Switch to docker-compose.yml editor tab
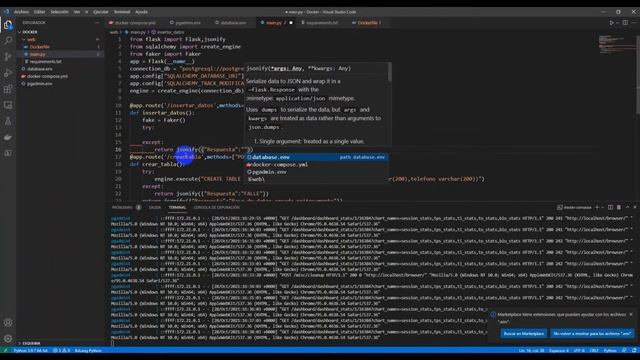 [132, 23]
